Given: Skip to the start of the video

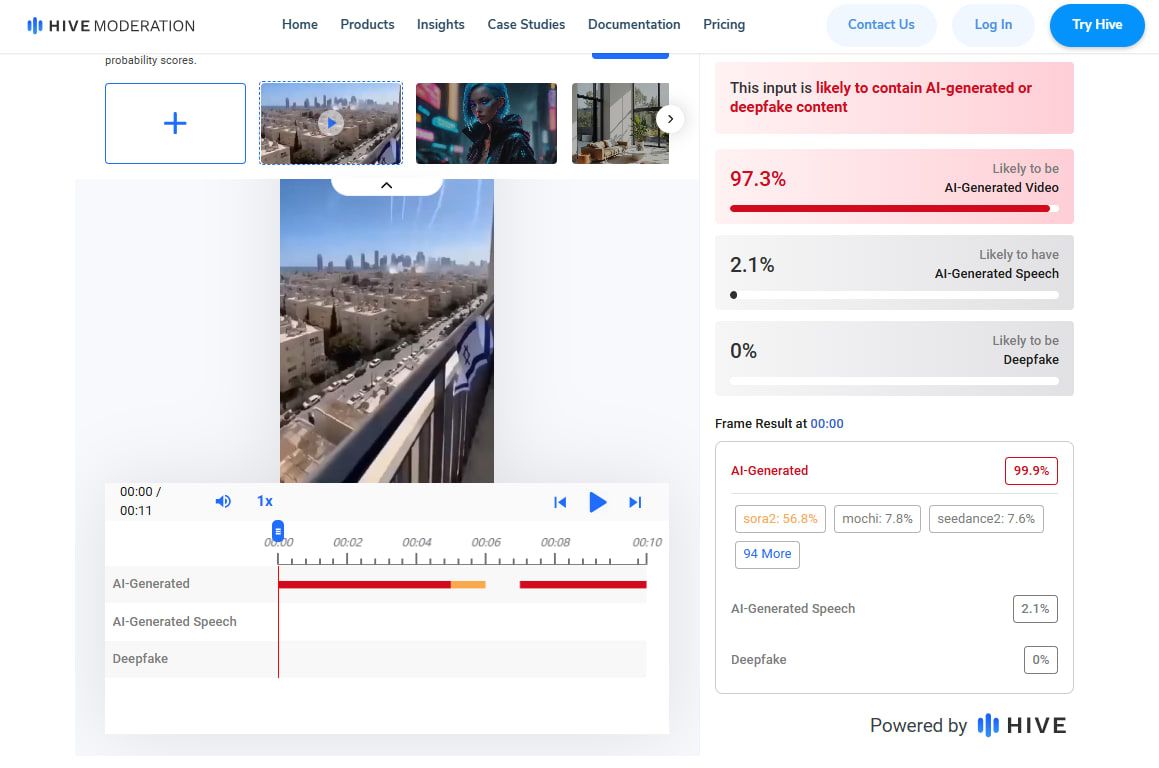Looking at the screenshot, I should (560, 503).
